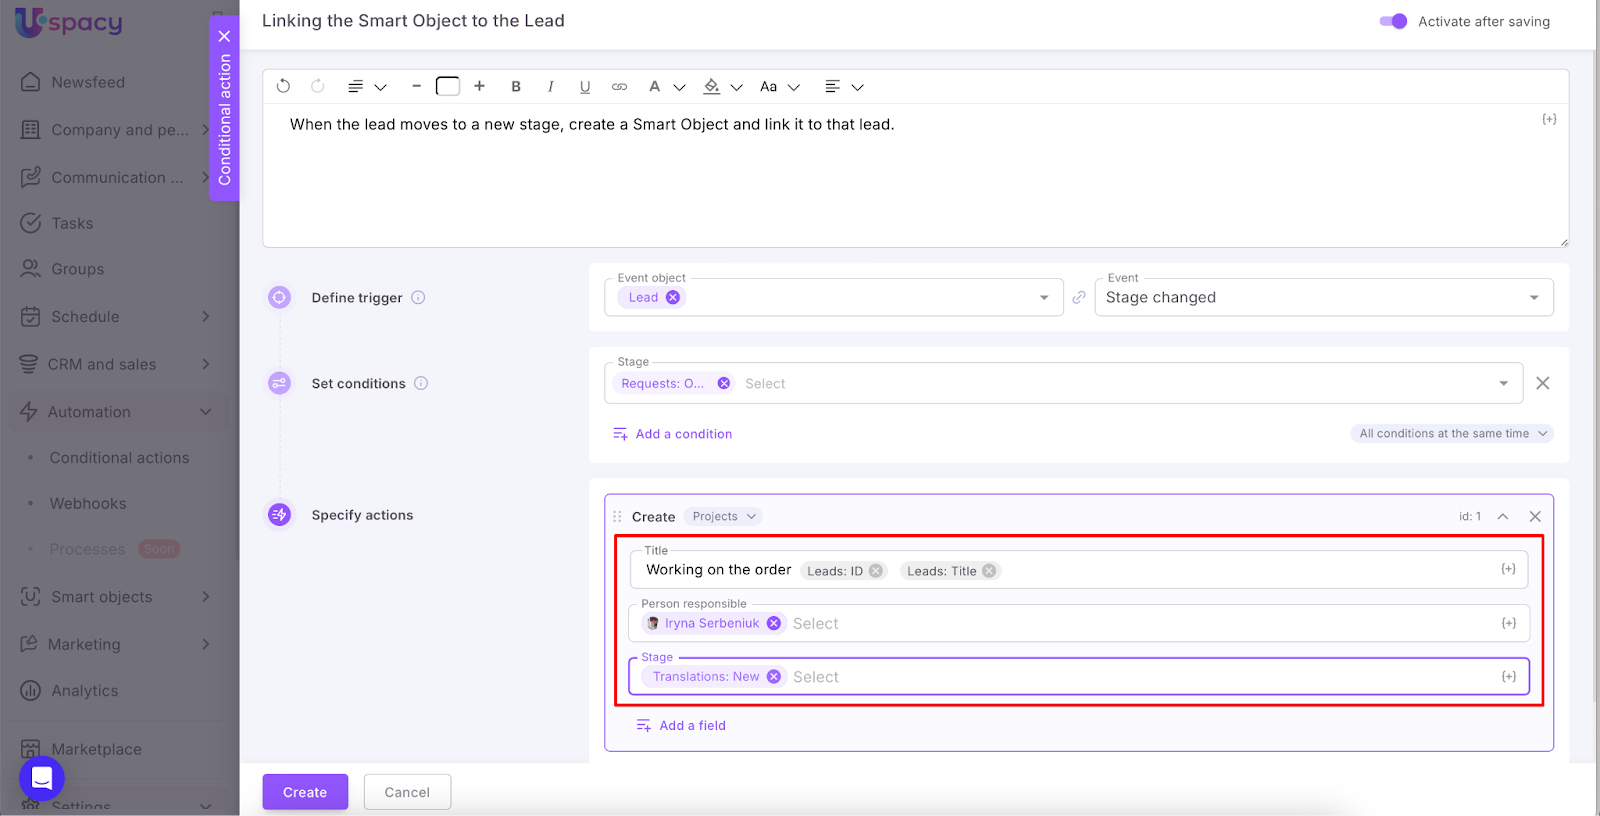
Task: Toggle the Activate after saving switch
Action: tap(1393, 21)
